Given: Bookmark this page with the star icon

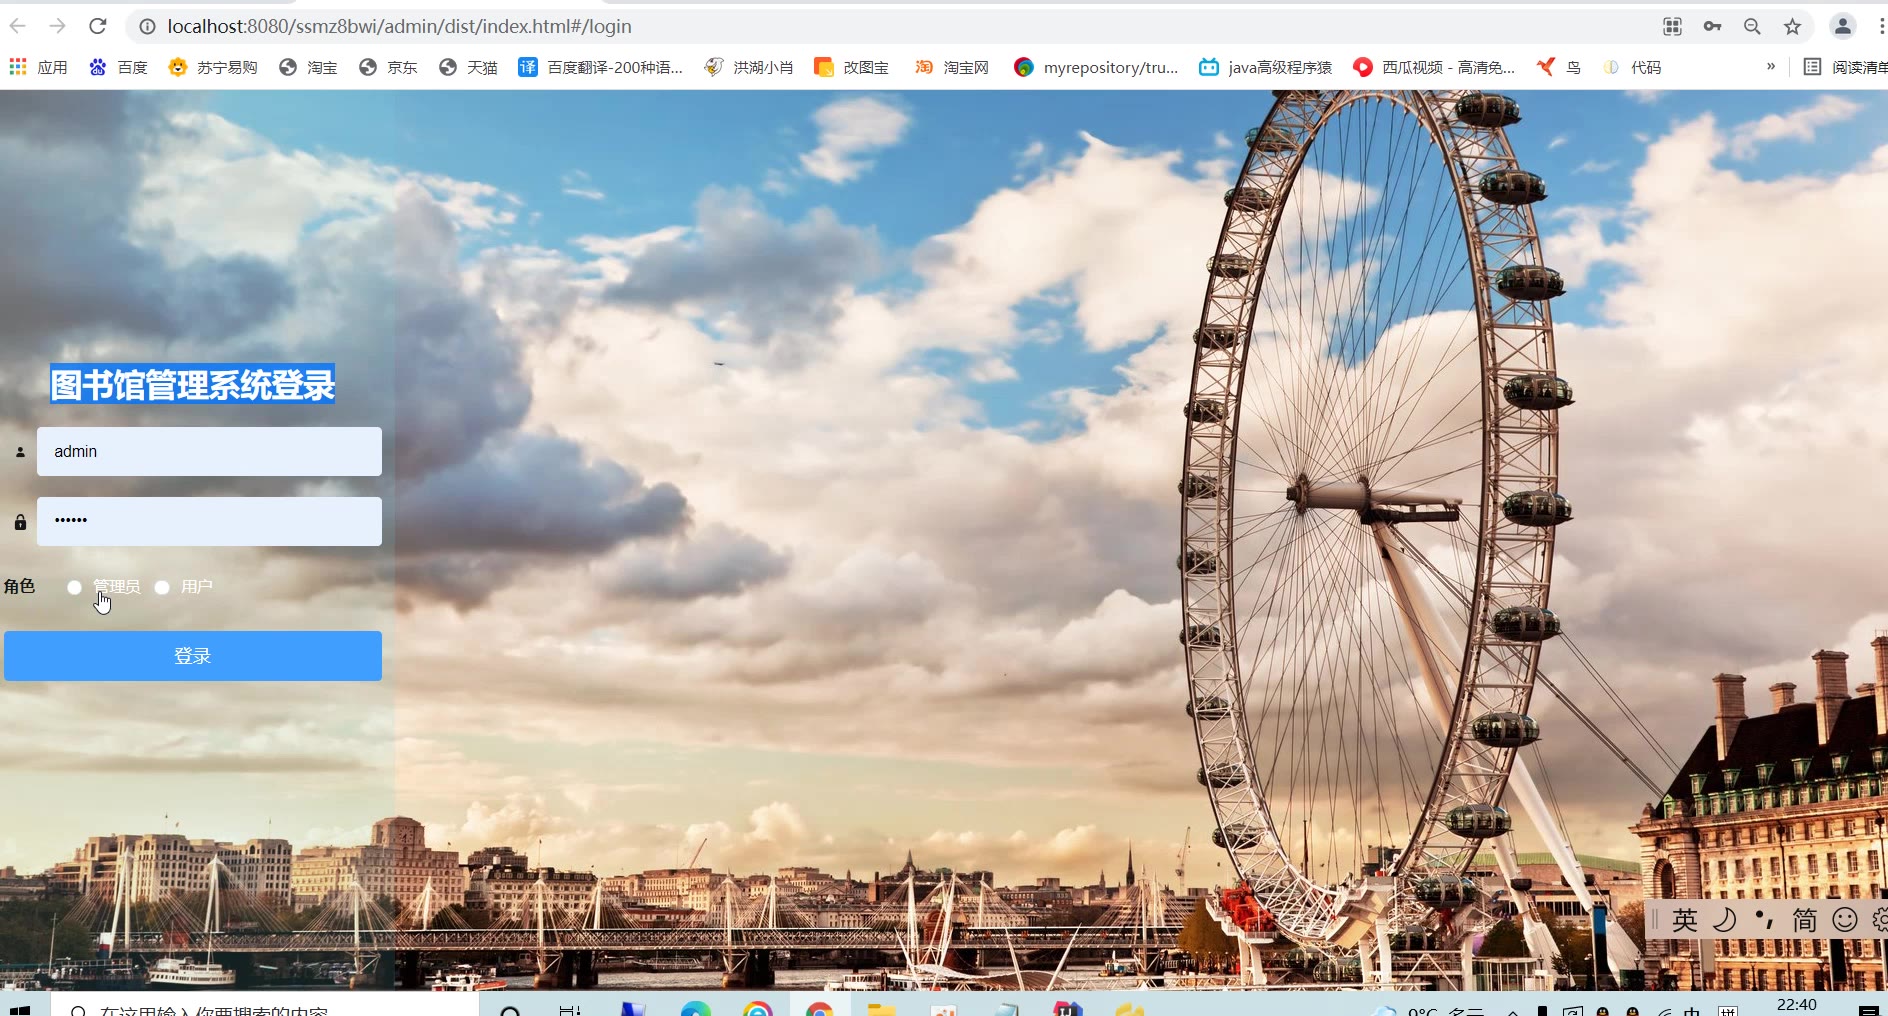Looking at the screenshot, I should (x=1792, y=27).
